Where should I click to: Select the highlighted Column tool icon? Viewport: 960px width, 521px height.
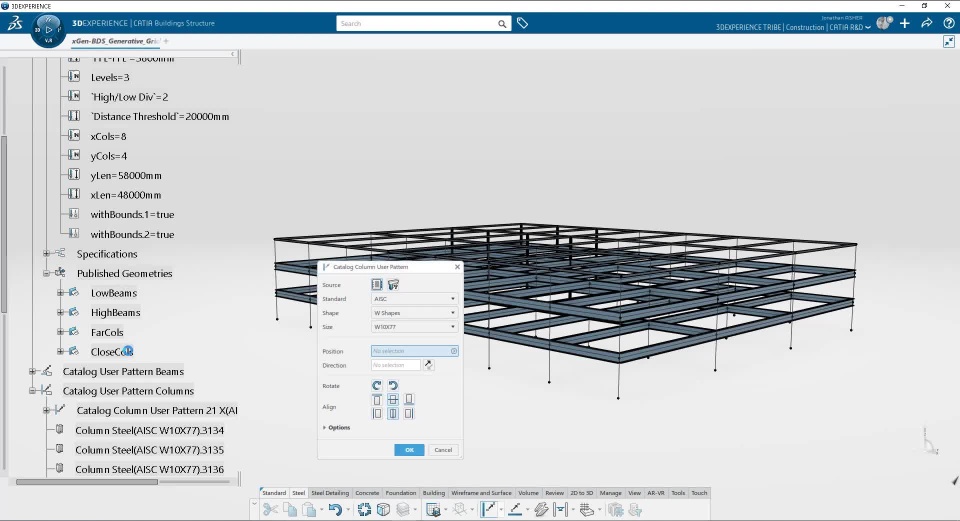[x=489, y=509]
